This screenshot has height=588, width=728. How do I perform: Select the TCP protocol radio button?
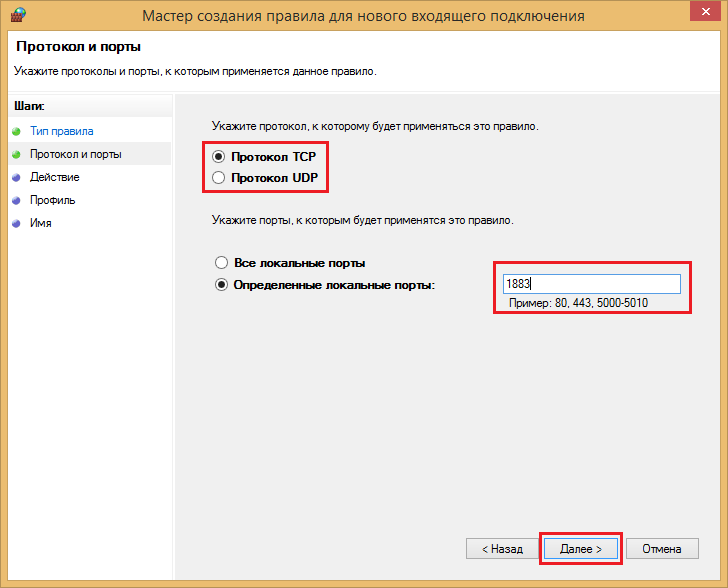point(218,157)
